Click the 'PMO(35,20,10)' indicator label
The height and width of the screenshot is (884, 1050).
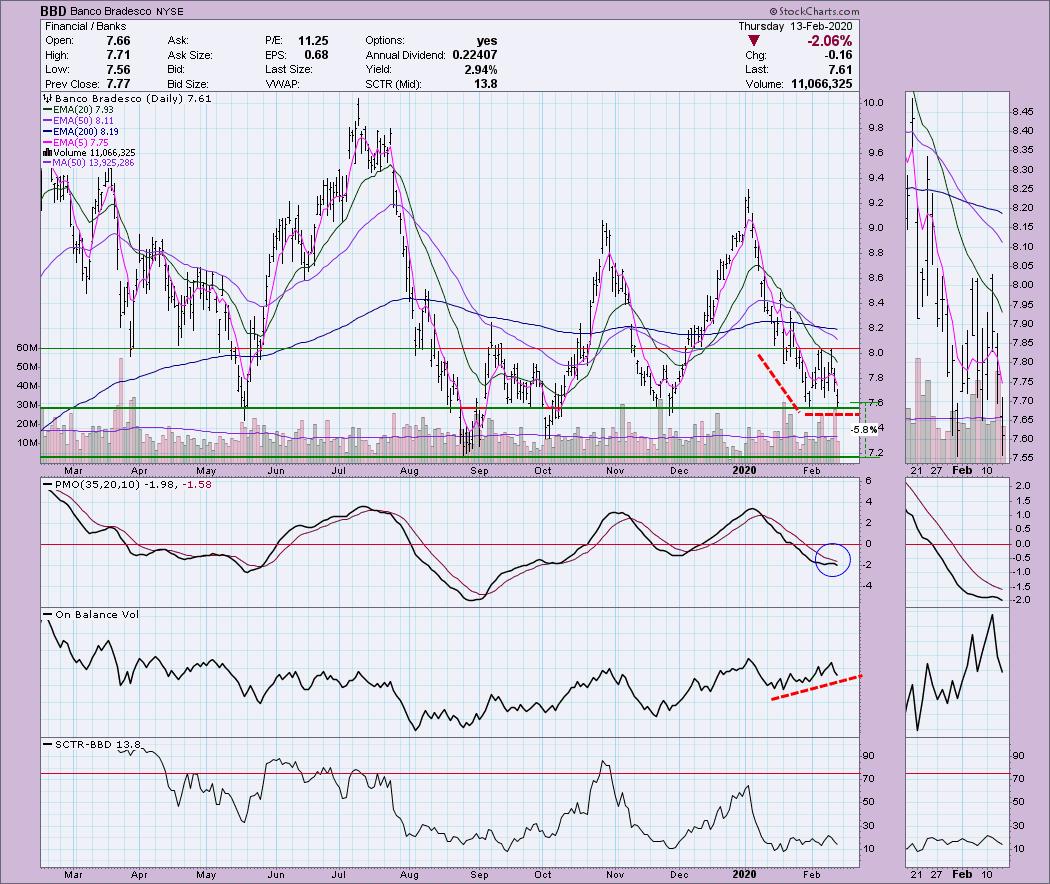click(98, 484)
